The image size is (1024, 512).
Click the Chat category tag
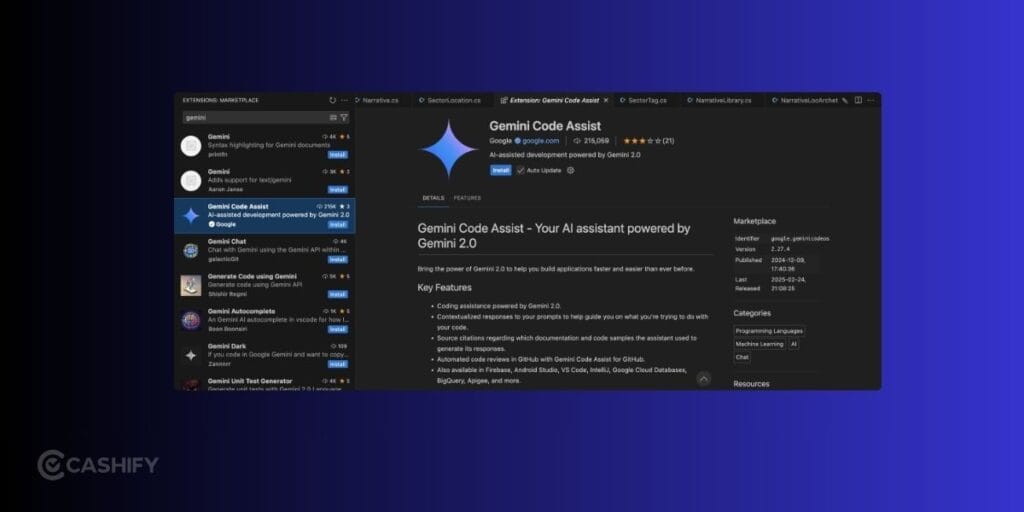[x=742, y=357]
